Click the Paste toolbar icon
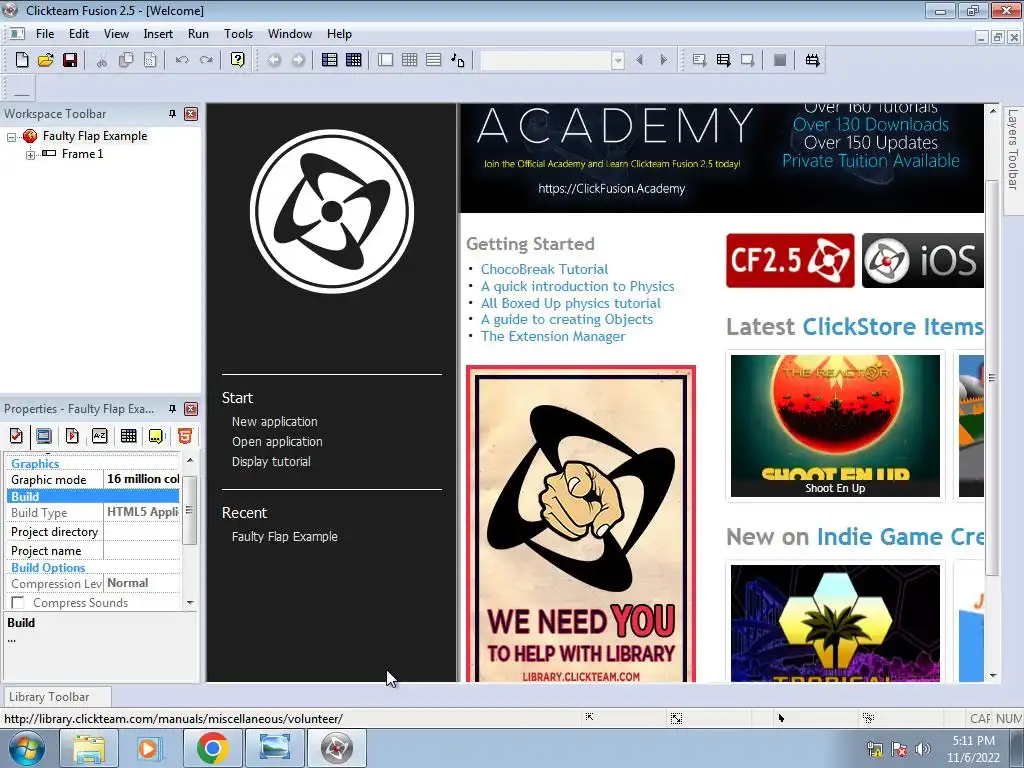The height and width of the screenshot is (768, 1024). click(150, 60)
